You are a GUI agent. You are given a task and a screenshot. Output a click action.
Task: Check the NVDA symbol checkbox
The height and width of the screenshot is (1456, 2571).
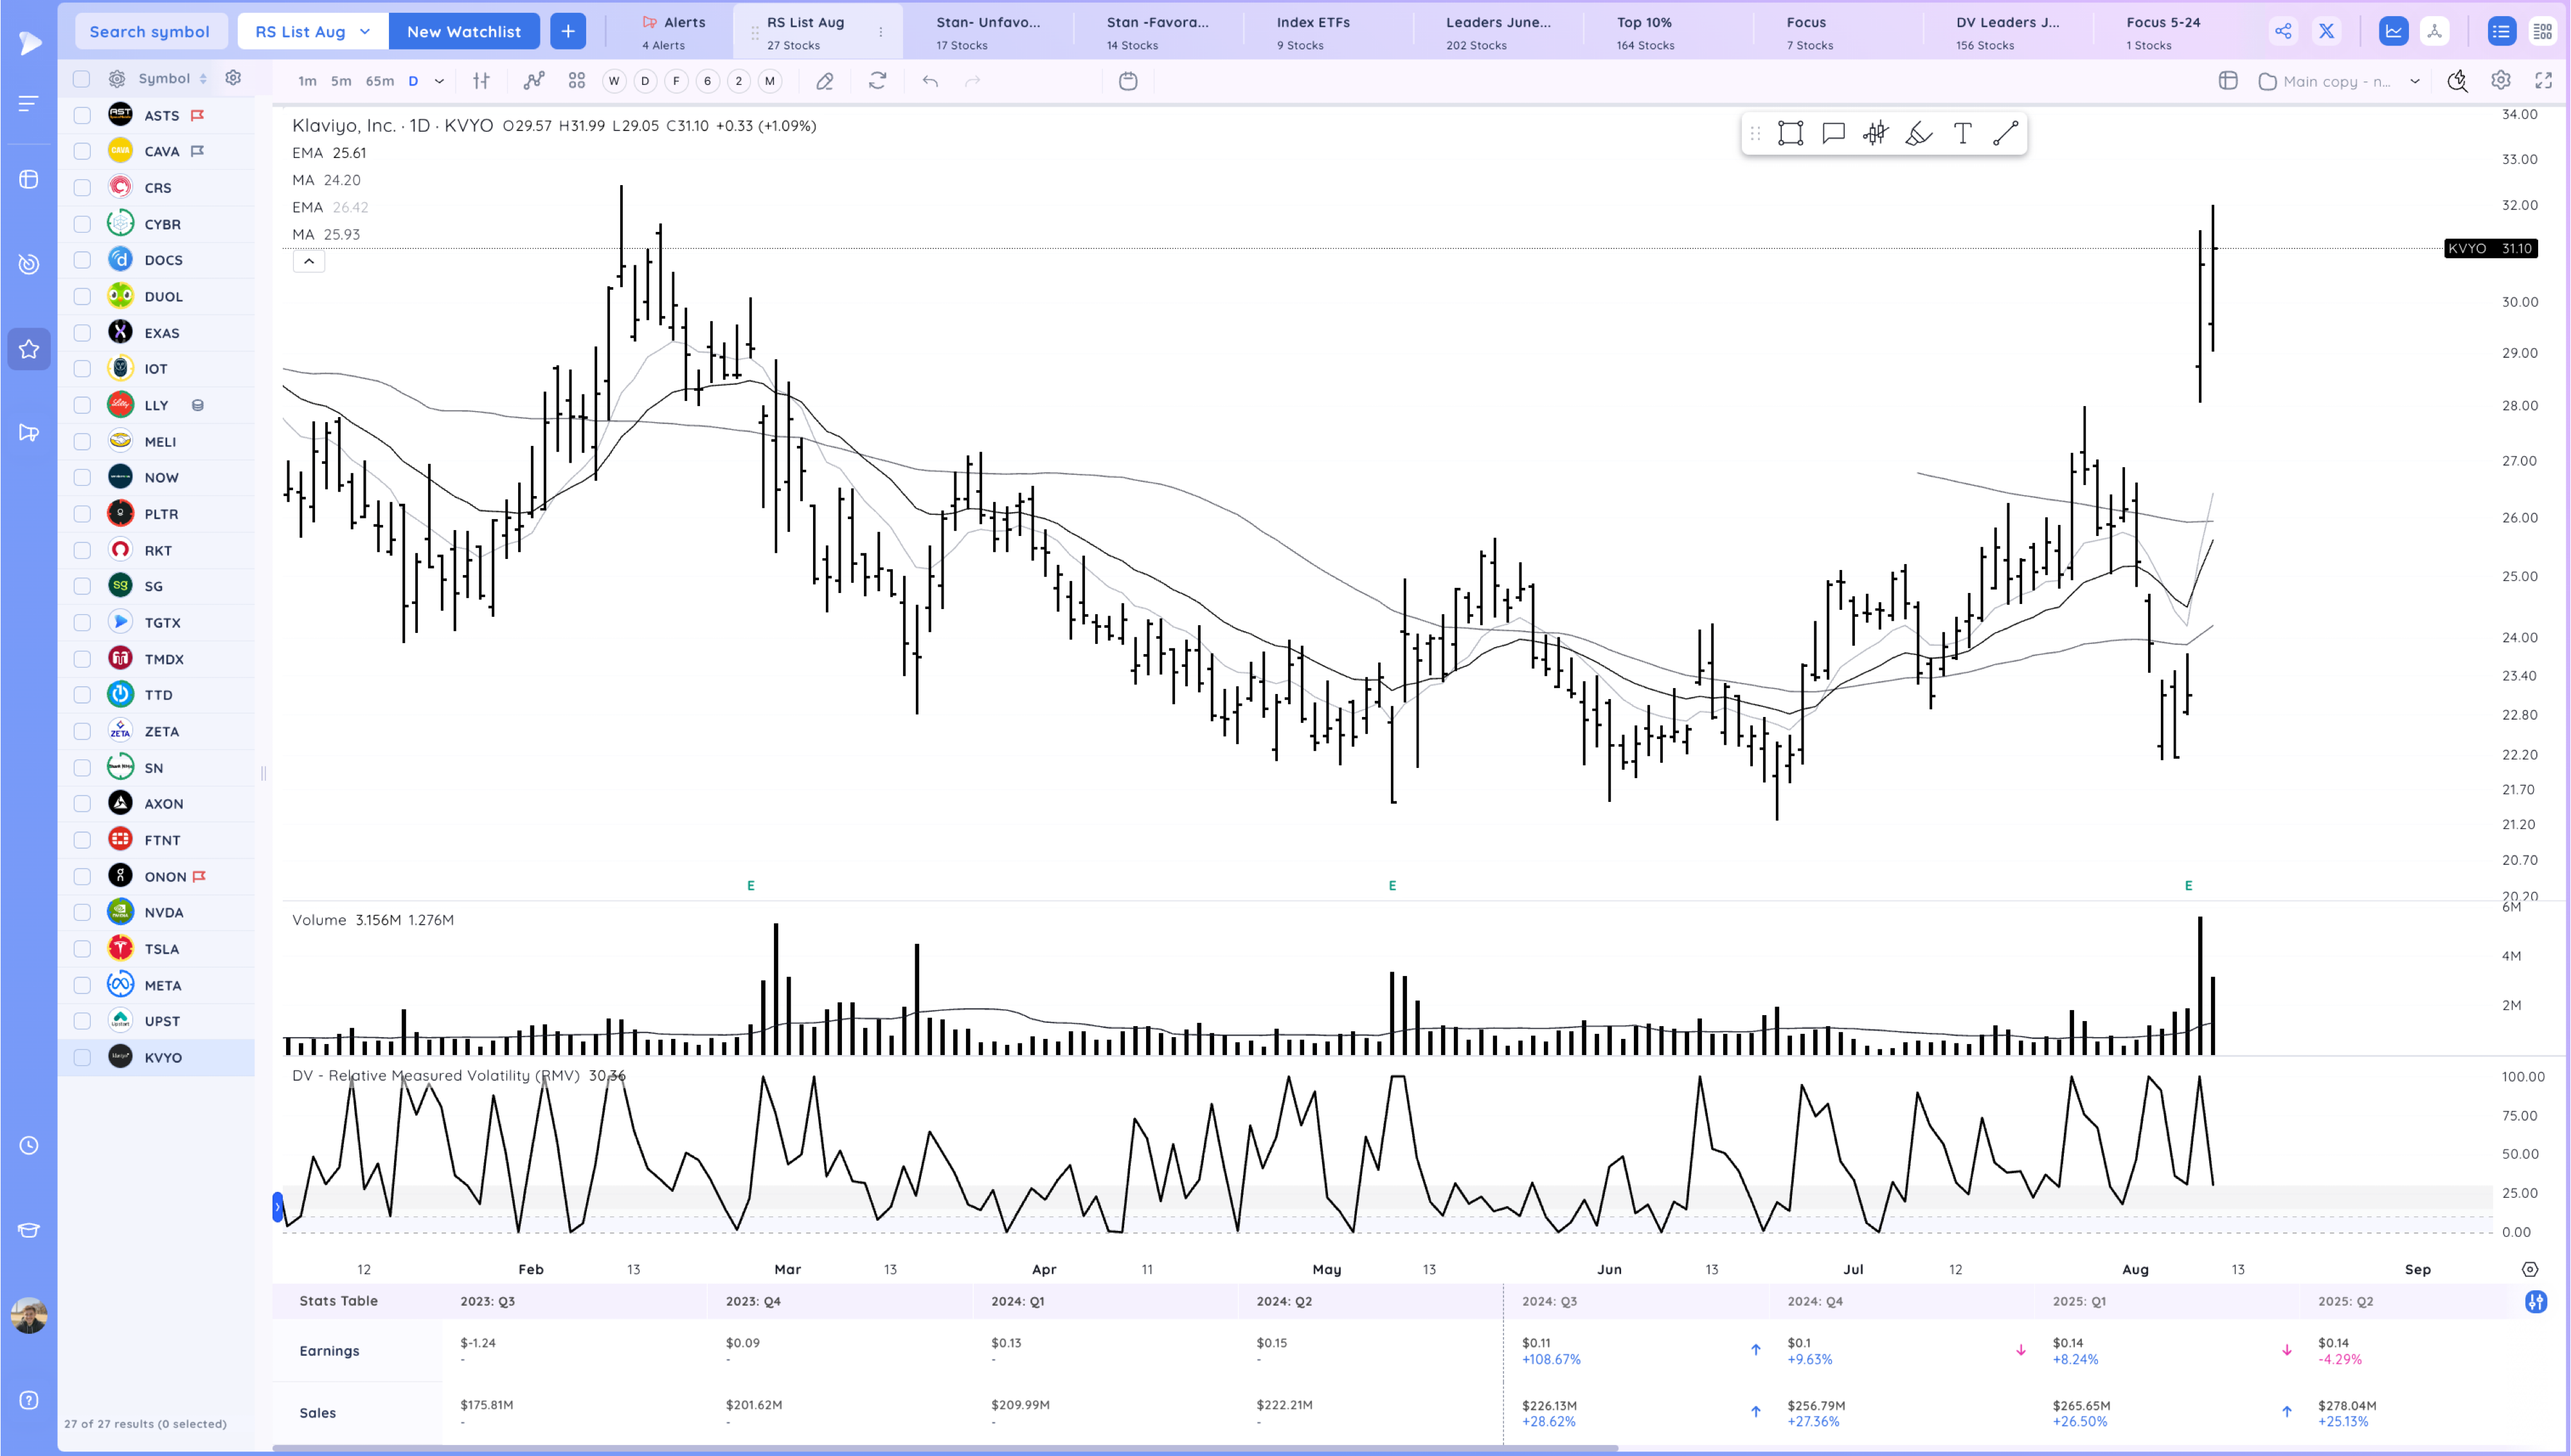click(82, 912)
